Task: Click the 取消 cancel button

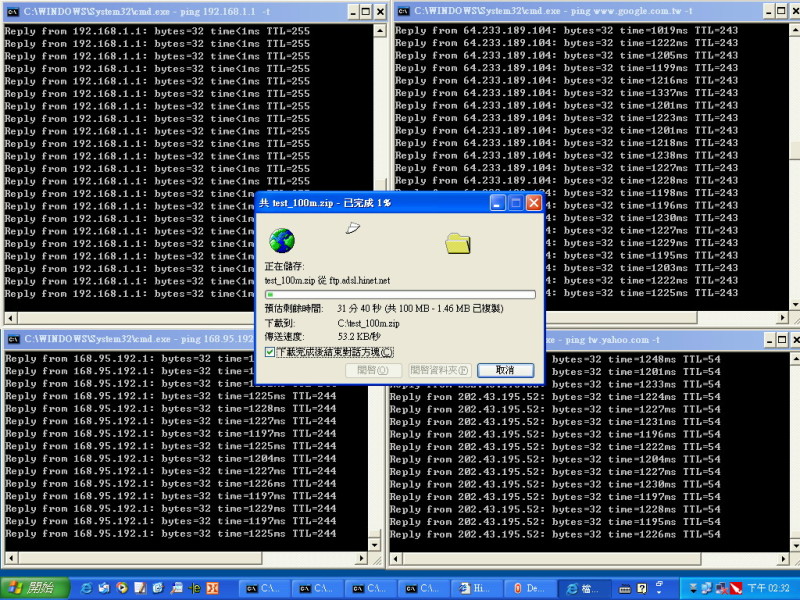Action: pos(505,370)
